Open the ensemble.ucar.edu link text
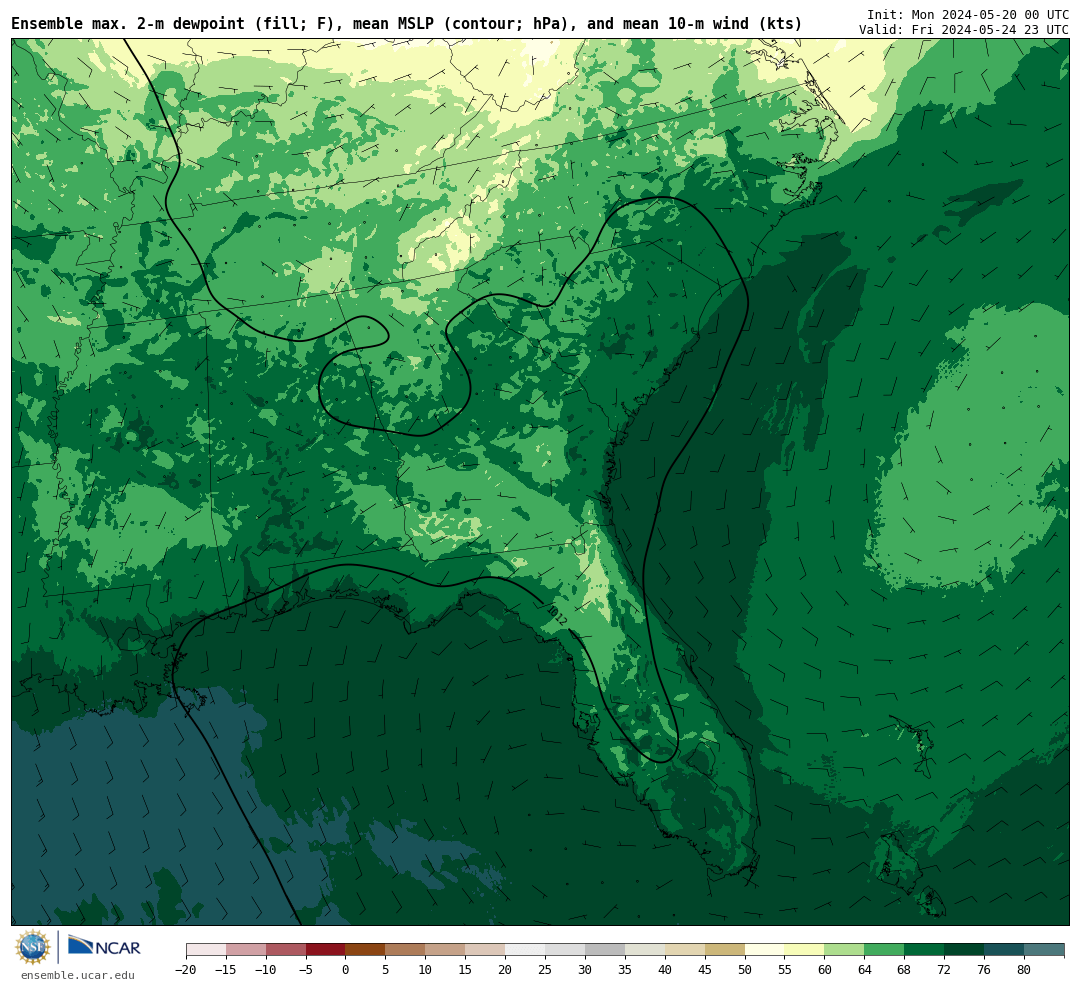 78,975
